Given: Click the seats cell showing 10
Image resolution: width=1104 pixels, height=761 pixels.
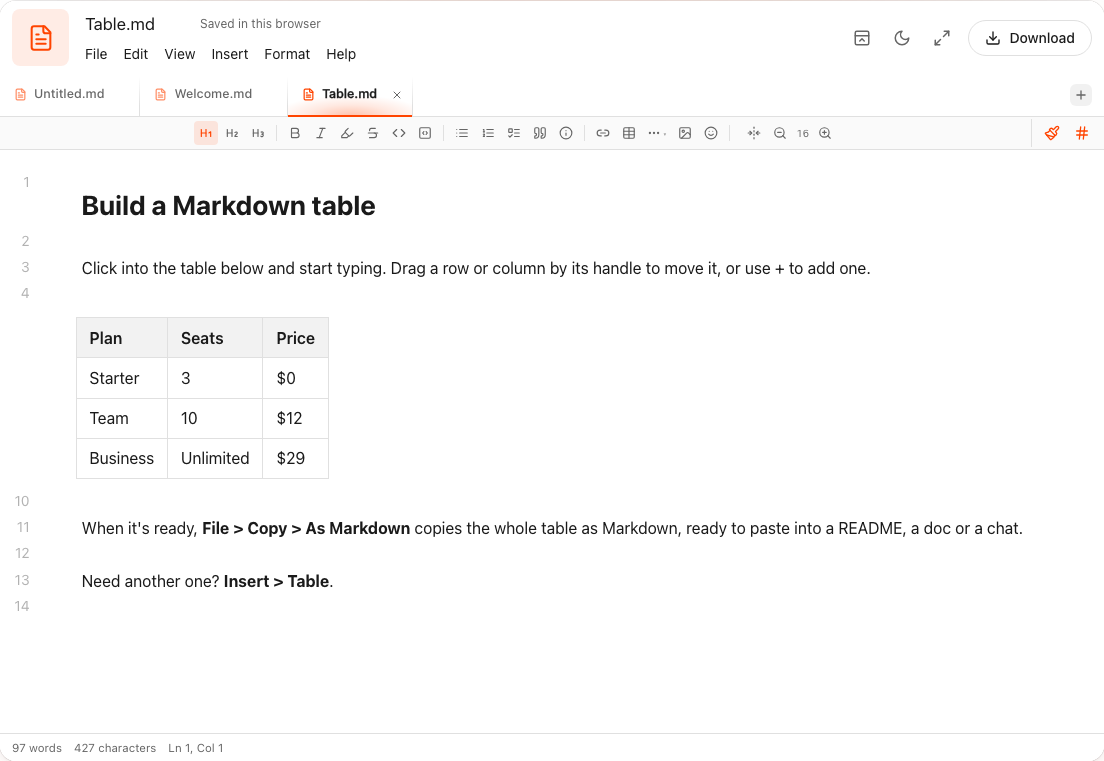Looking at the screenshot, I should (215, 418).
